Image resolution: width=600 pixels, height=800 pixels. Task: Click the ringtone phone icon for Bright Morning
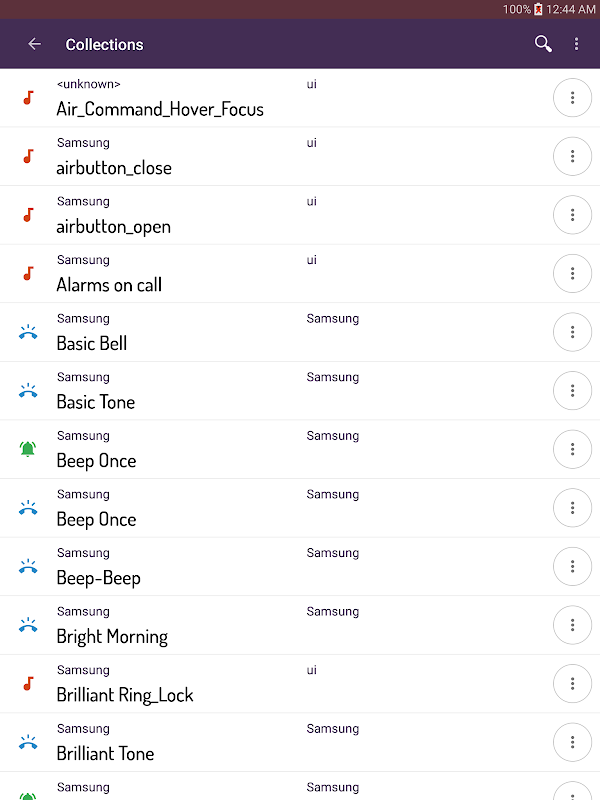[x=28, y=625]
